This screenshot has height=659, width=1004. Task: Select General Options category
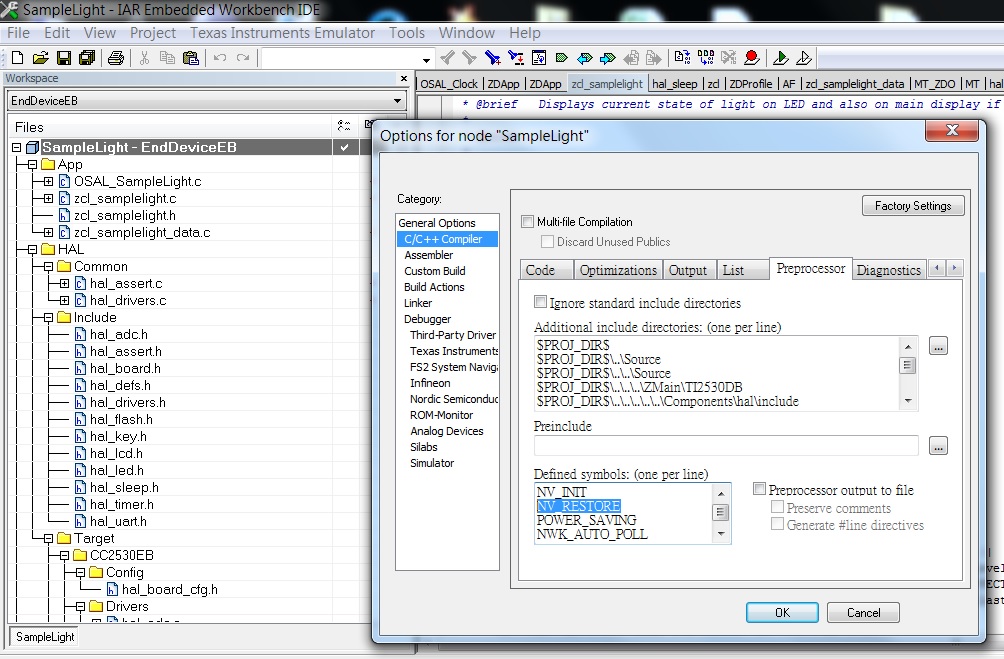point(437,223)
